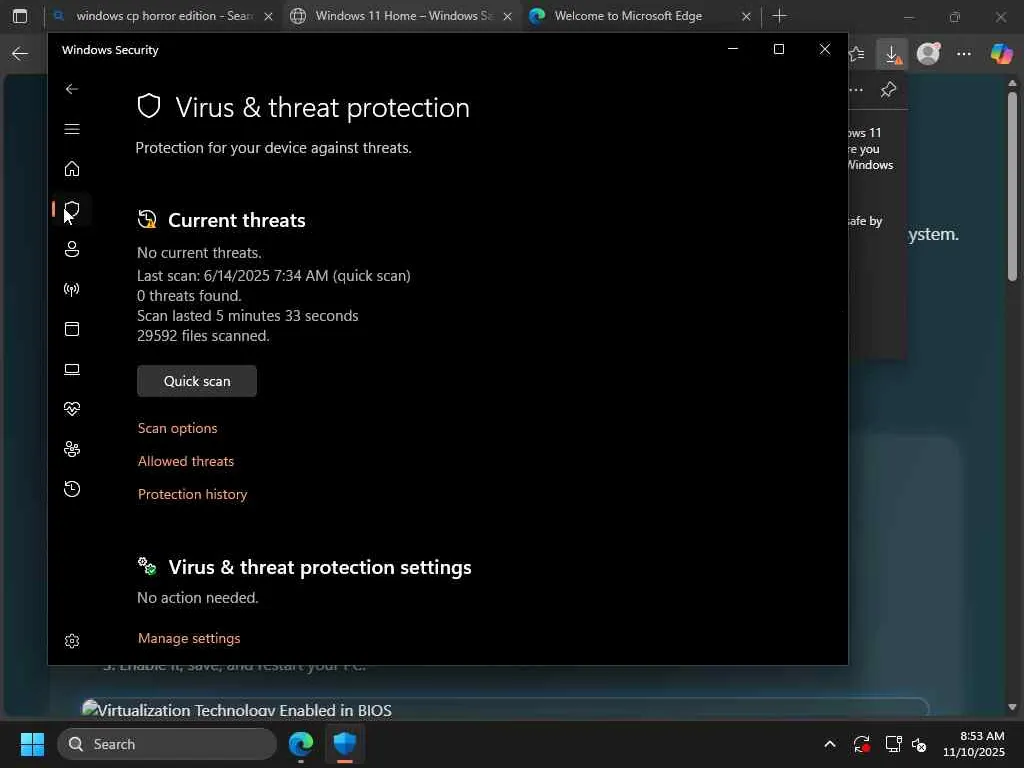Open more options in Edge downloads flyout
Image resolution: width=1024 pixels, height=768 pixels.
[856, 89]
